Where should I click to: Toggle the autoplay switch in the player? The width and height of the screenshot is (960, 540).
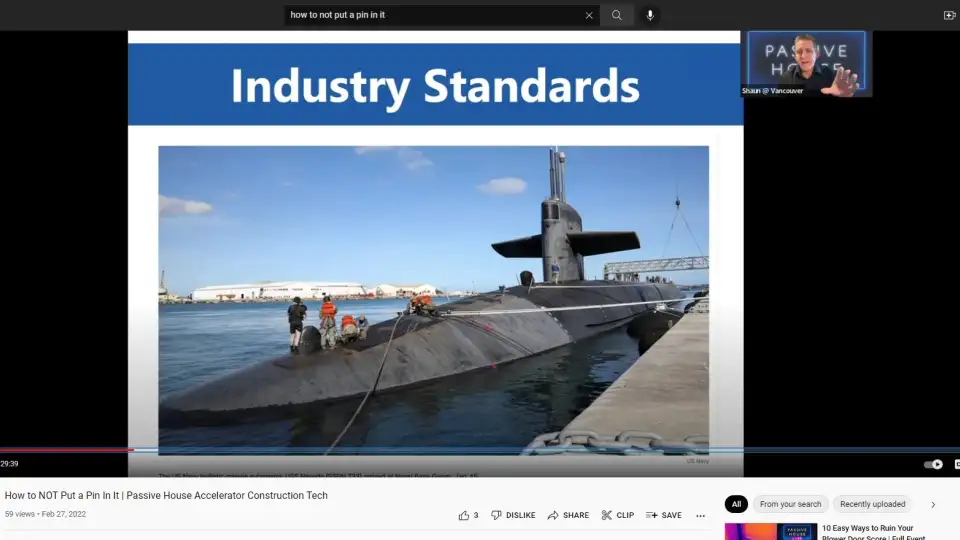933,464
